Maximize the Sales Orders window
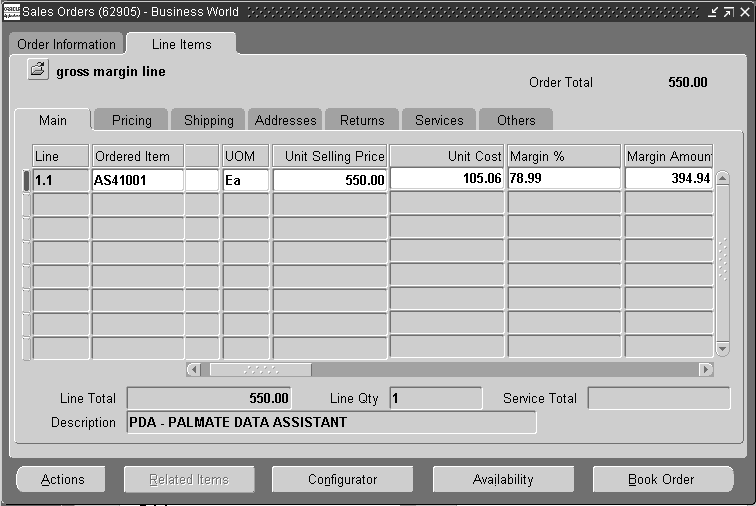Viewport: 756px width, 506px height. click(729, 12)
